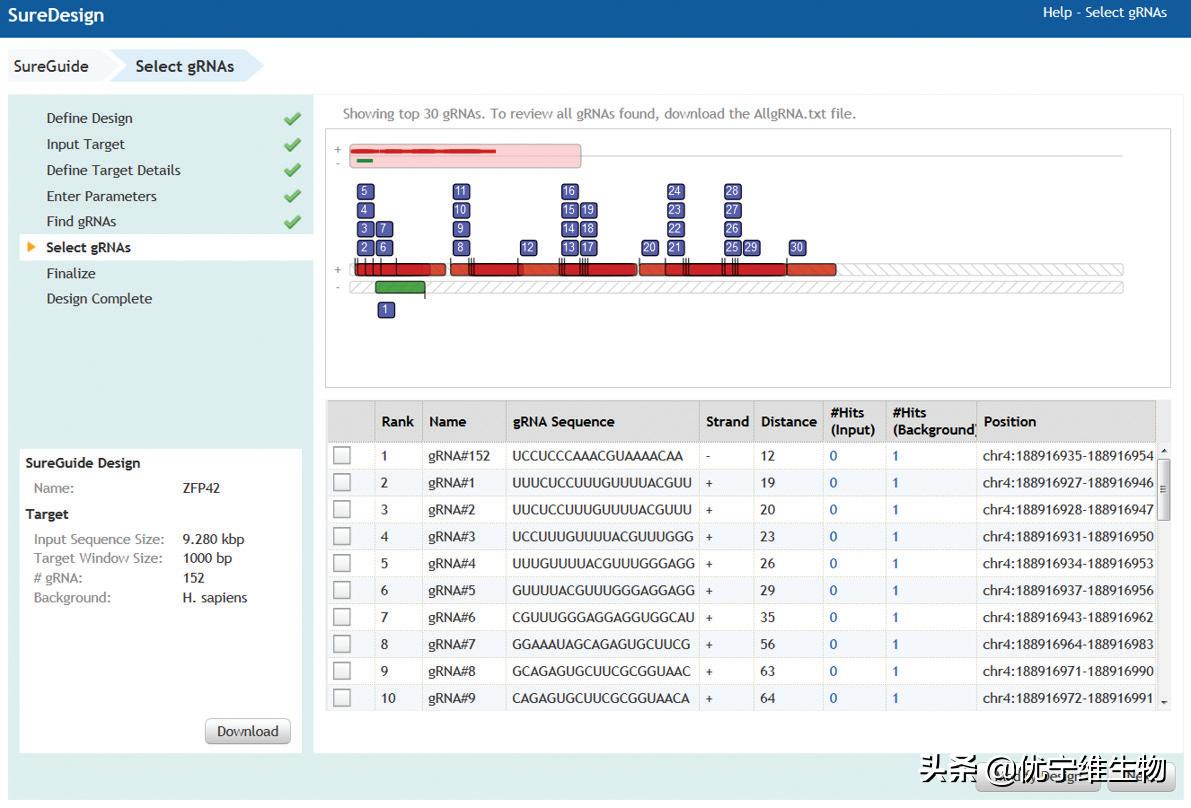Select gRNA marker 28 in the map

point(732,192)
